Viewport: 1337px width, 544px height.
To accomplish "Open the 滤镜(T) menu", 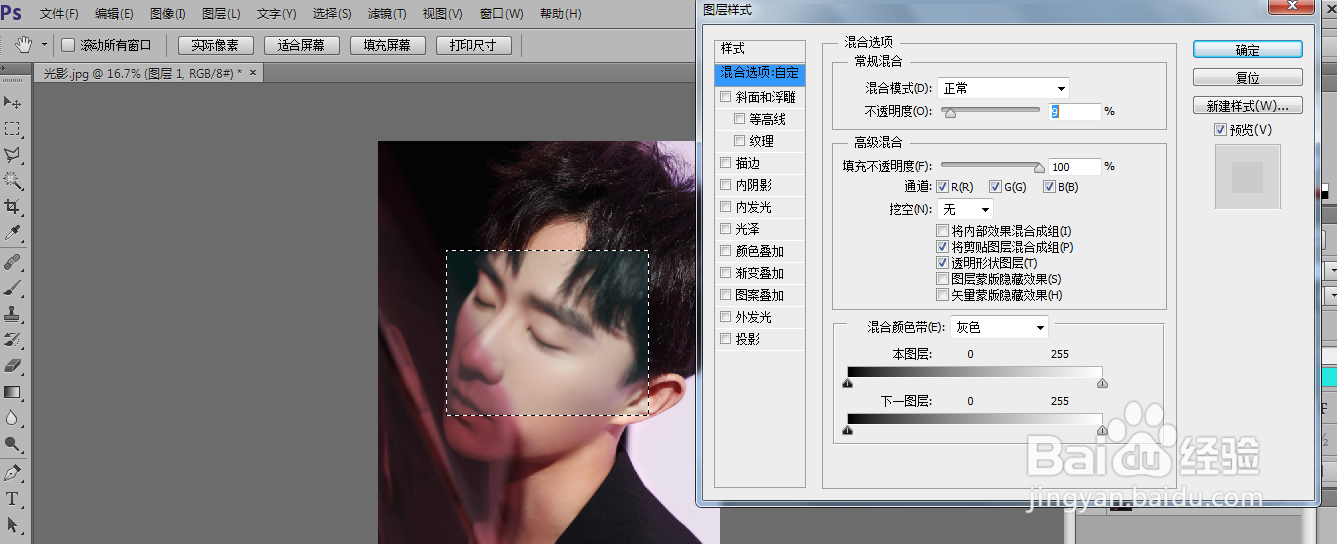I will (x=387, y=14).
